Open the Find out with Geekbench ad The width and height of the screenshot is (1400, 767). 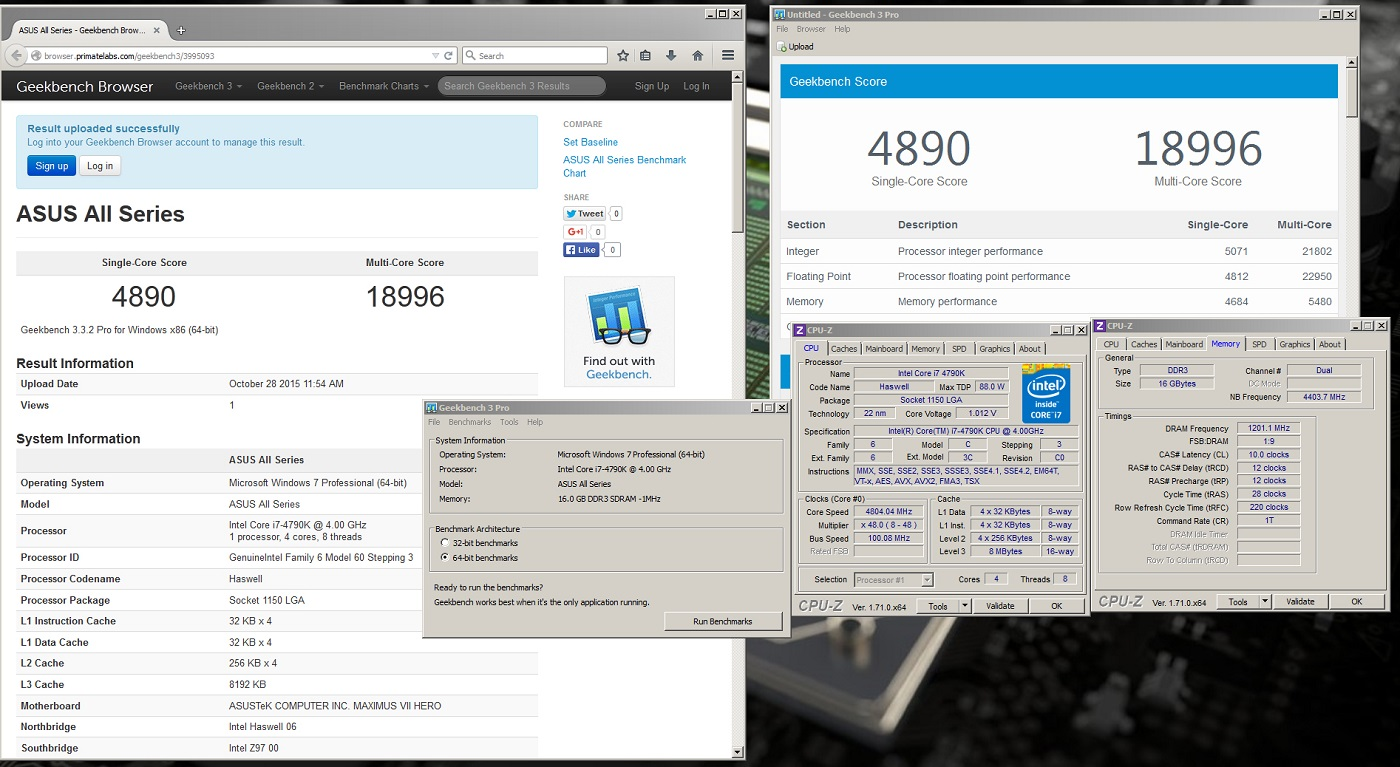click(619, 332)
